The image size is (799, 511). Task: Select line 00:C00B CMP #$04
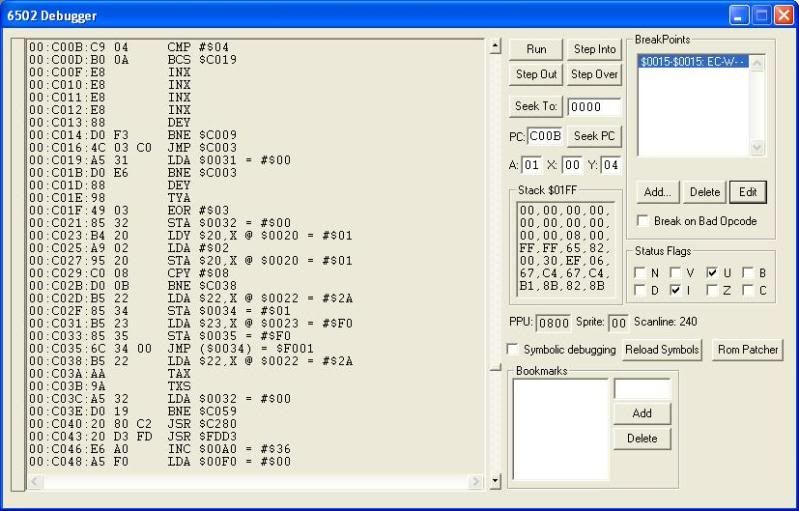pyautogui.click(x=129, y=47)
